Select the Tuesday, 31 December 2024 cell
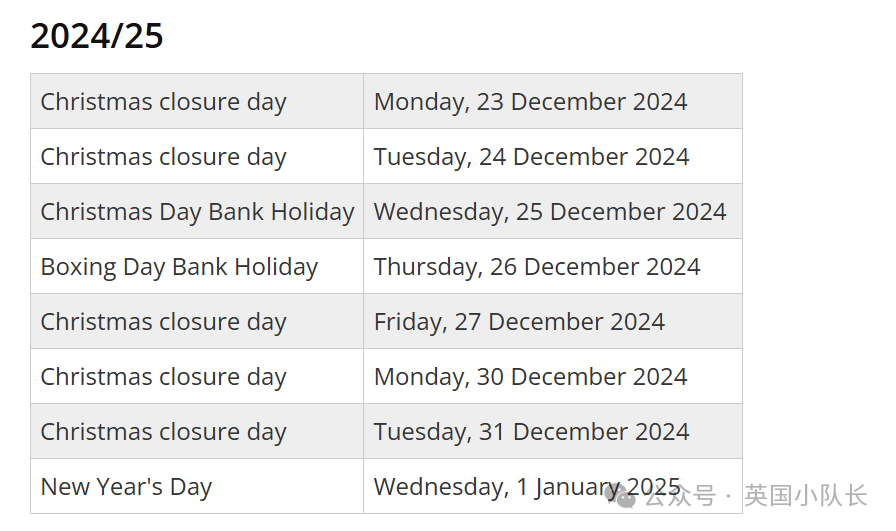This screenshot has height=531, width=896. [553, 431]
